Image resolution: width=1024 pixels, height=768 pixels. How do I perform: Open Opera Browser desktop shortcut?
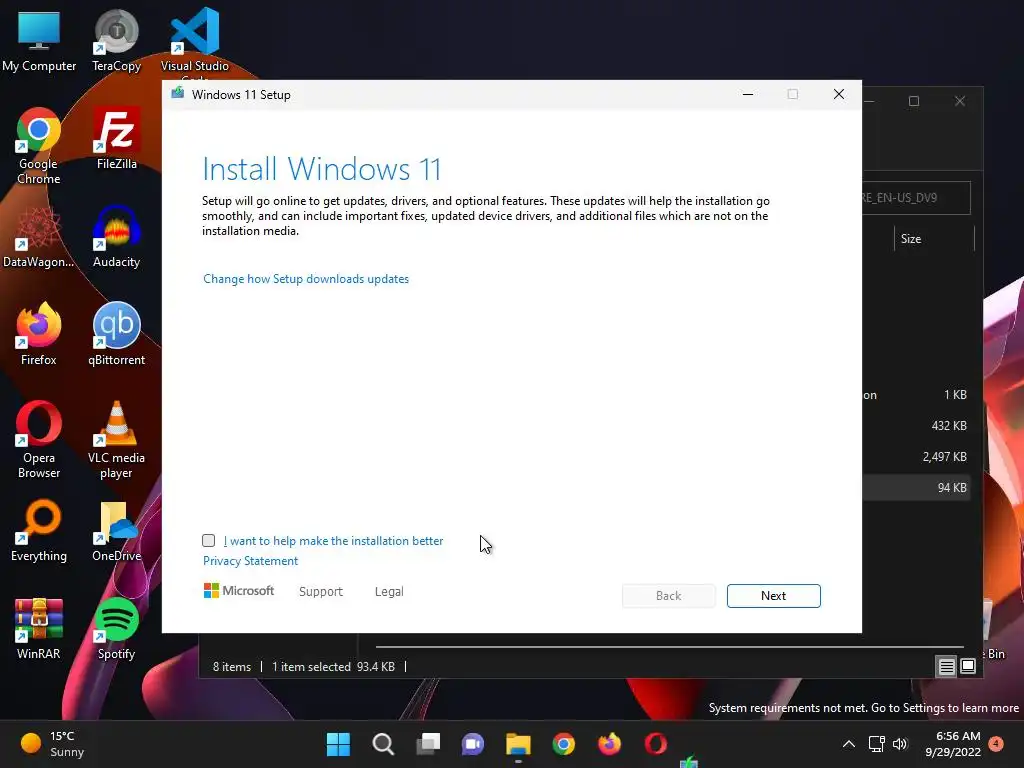(x=39, y=440)
